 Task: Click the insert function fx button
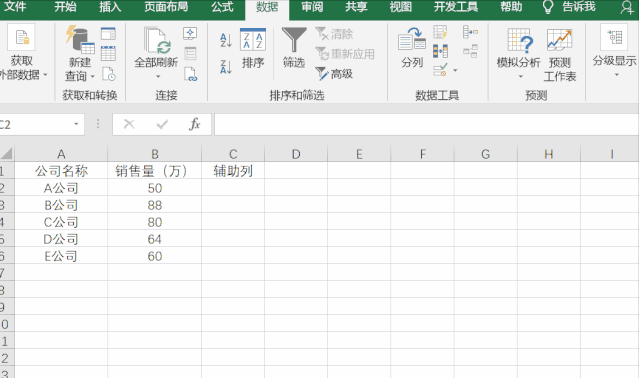click(x=195, y=124)
